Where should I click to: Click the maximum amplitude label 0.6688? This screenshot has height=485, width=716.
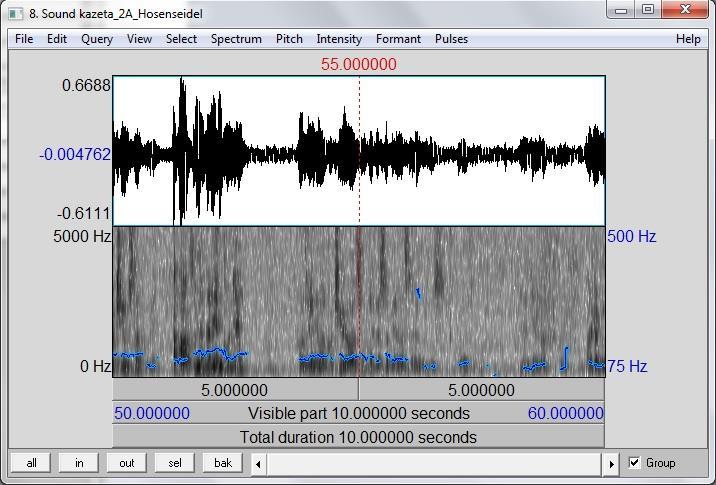(86, 85)
